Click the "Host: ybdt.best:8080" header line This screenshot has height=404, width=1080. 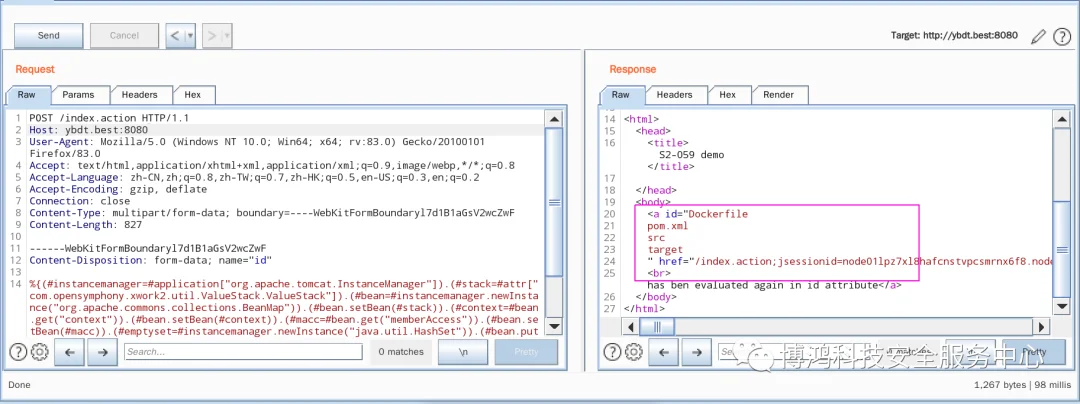point(88,129)
